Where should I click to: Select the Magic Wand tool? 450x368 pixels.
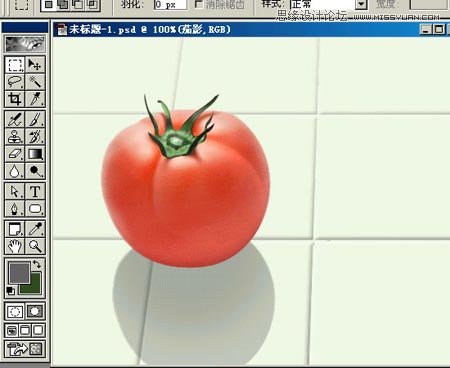tap(35, 82)
